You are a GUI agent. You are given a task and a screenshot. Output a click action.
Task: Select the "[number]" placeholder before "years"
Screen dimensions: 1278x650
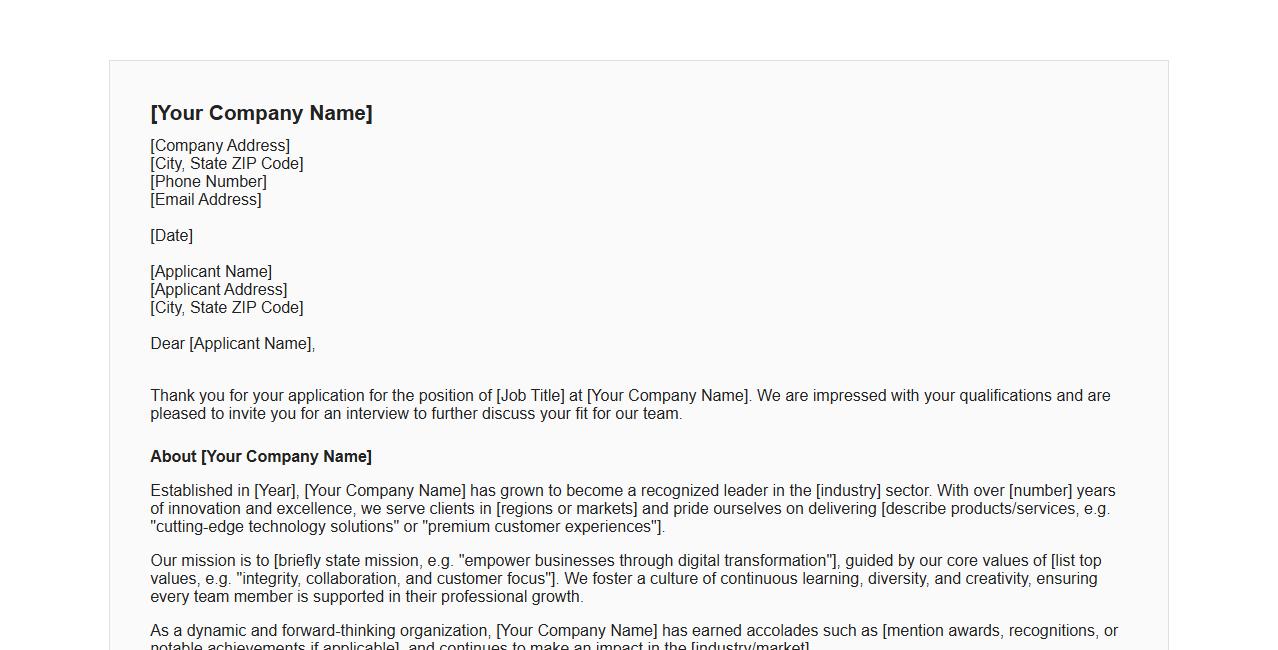pos(1040,491)
